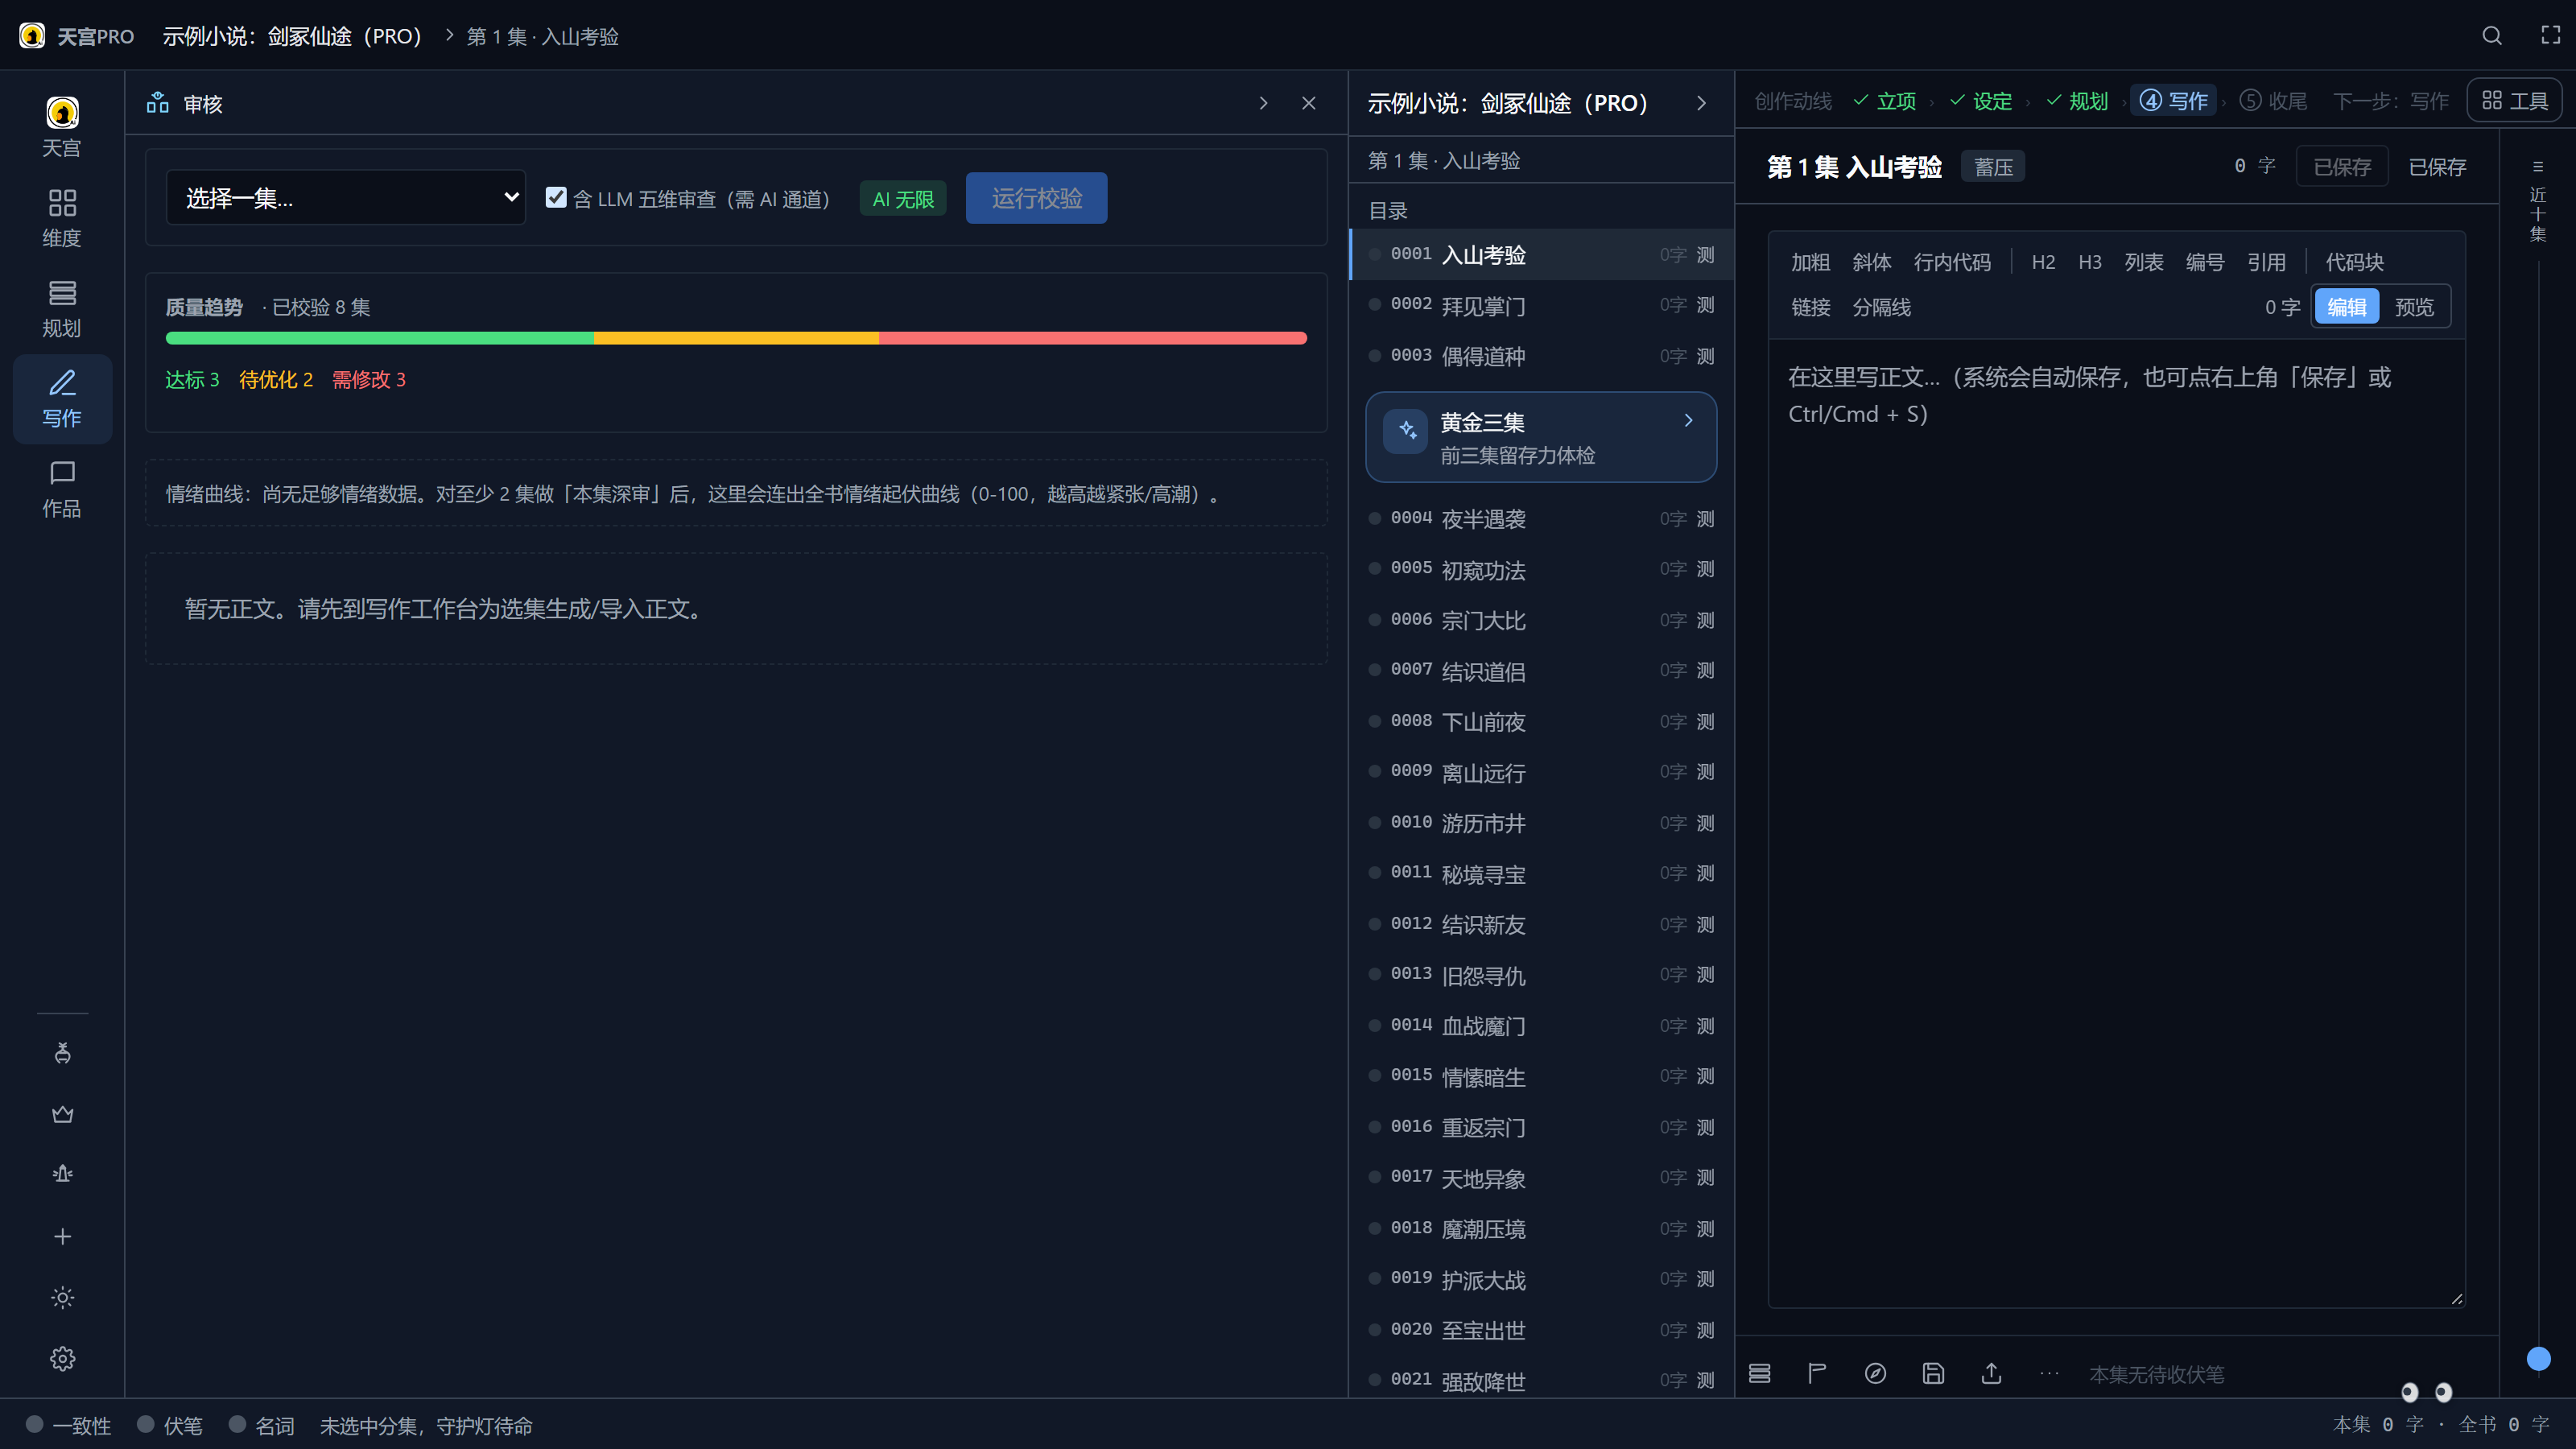Click the save disk icon below editor
Image resolution: width=2576 pixels, height=1449 pixels.
click(1933, 1373)
